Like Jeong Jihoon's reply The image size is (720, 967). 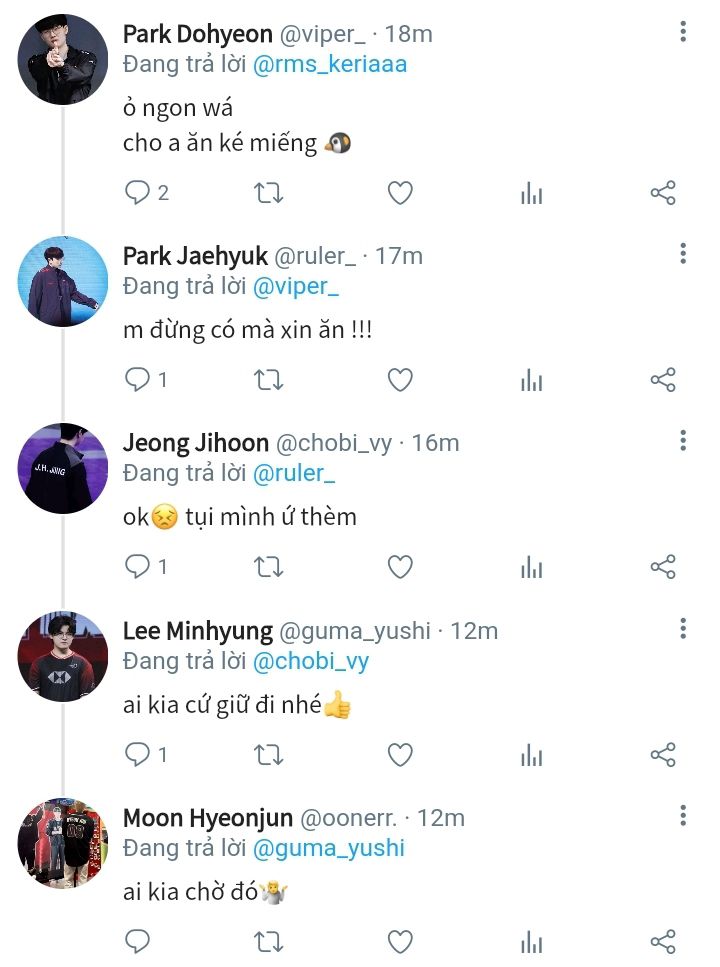click(x=400, y=567)
